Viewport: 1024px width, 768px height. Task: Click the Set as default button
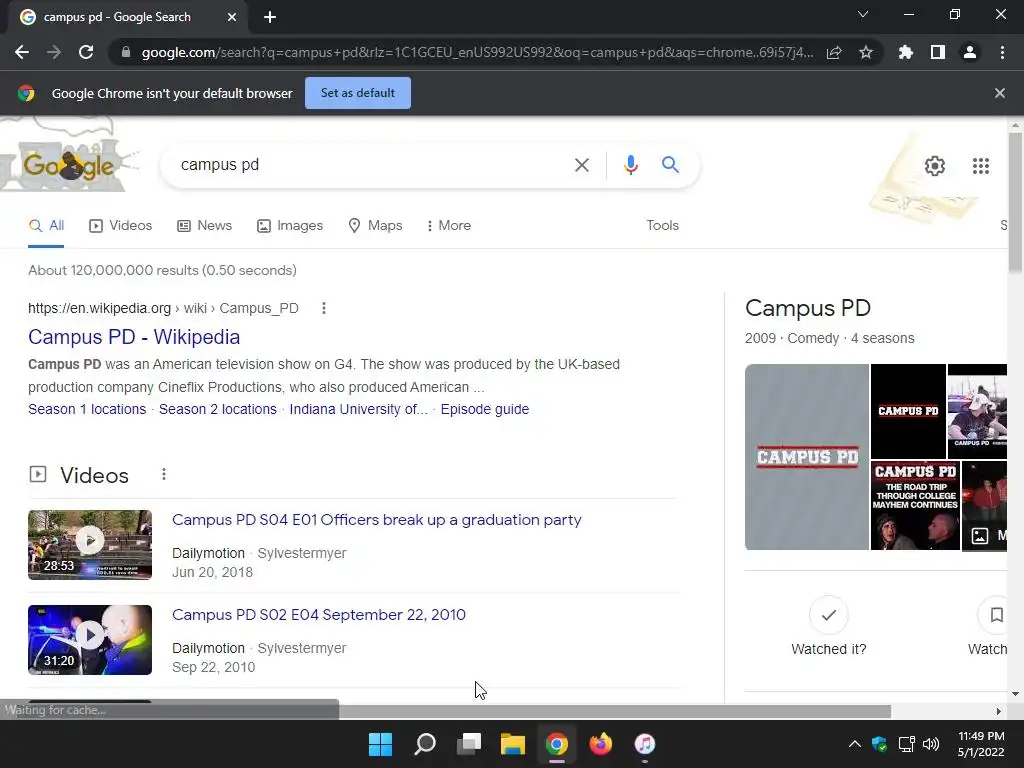click(x=358, y=93)
